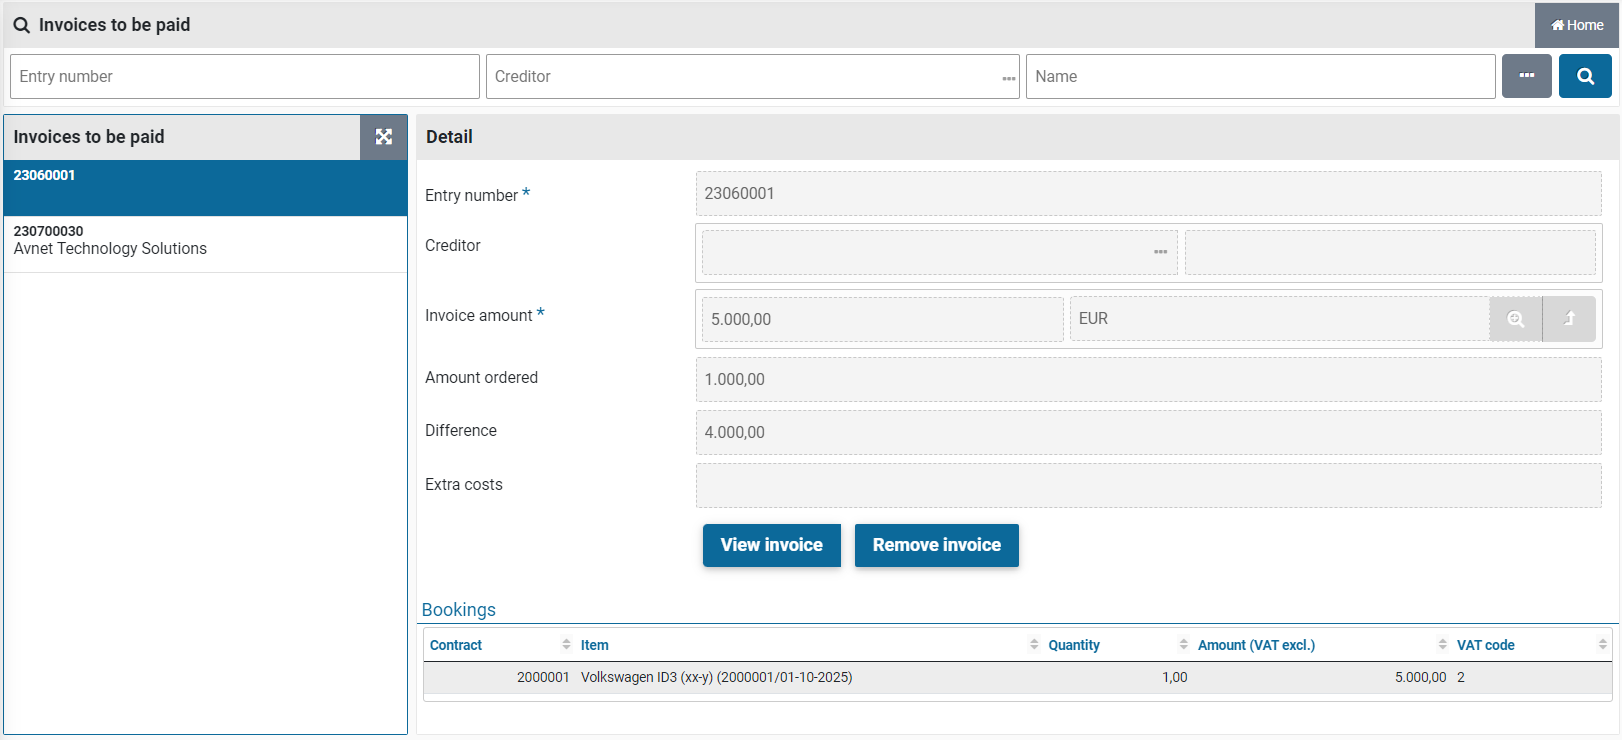Focus the Entry number search field

click(x=244, y=77)
